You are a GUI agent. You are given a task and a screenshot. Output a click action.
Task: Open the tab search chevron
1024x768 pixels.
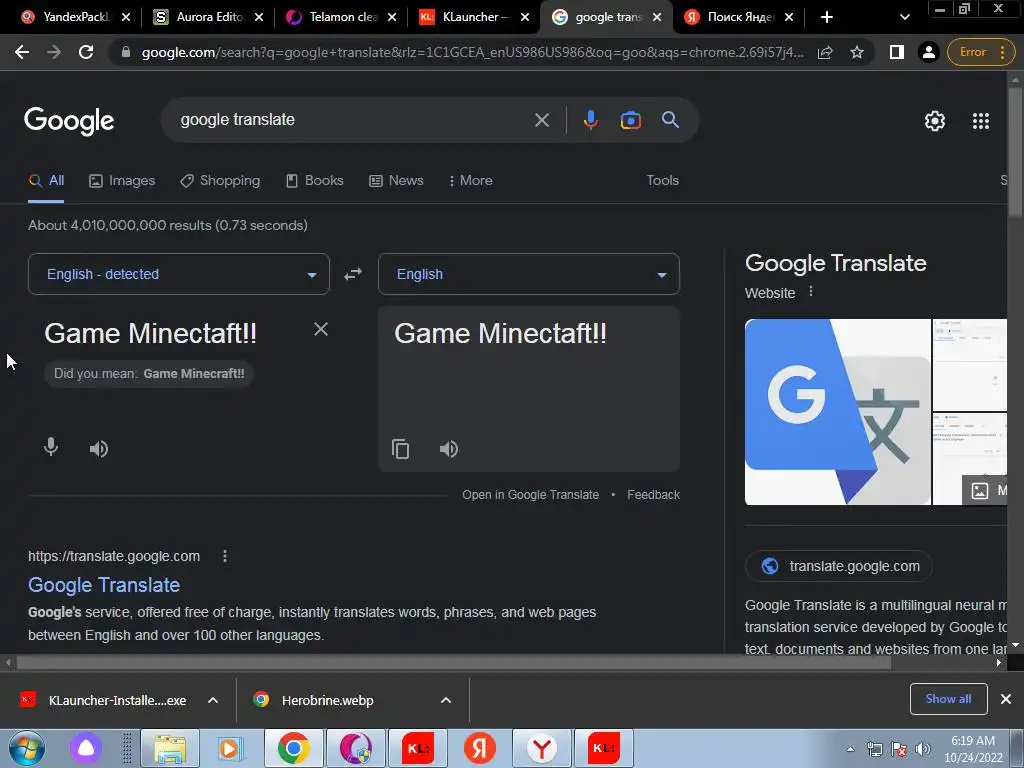coord(904,17)
